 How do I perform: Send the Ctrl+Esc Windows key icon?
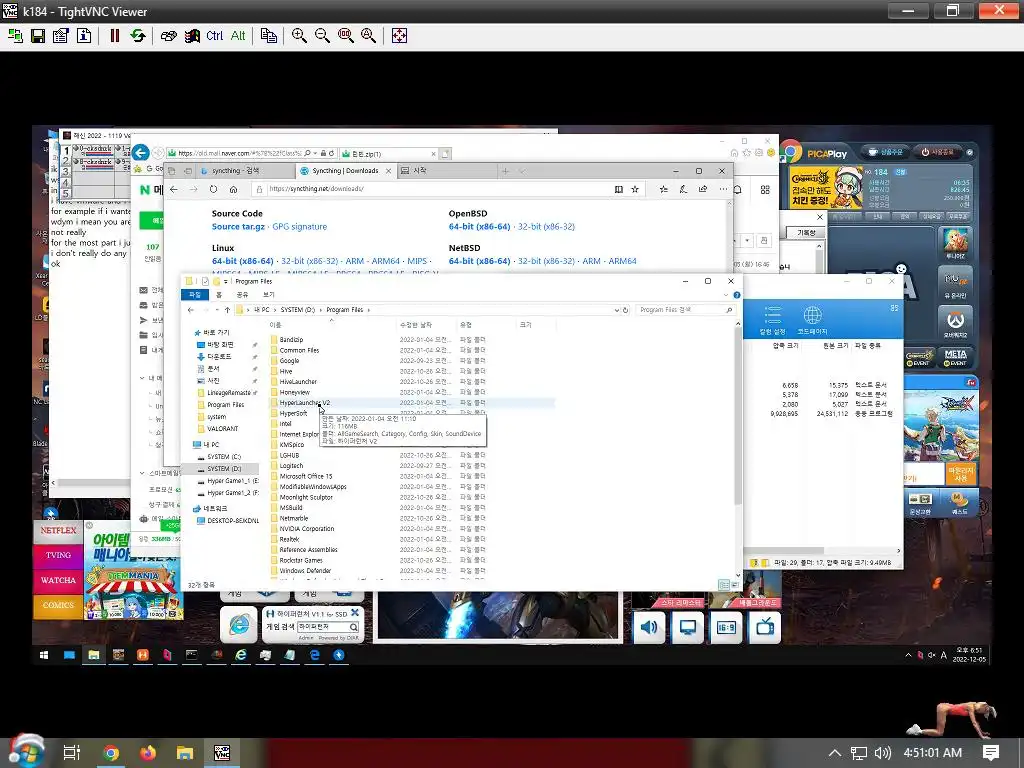191,36
